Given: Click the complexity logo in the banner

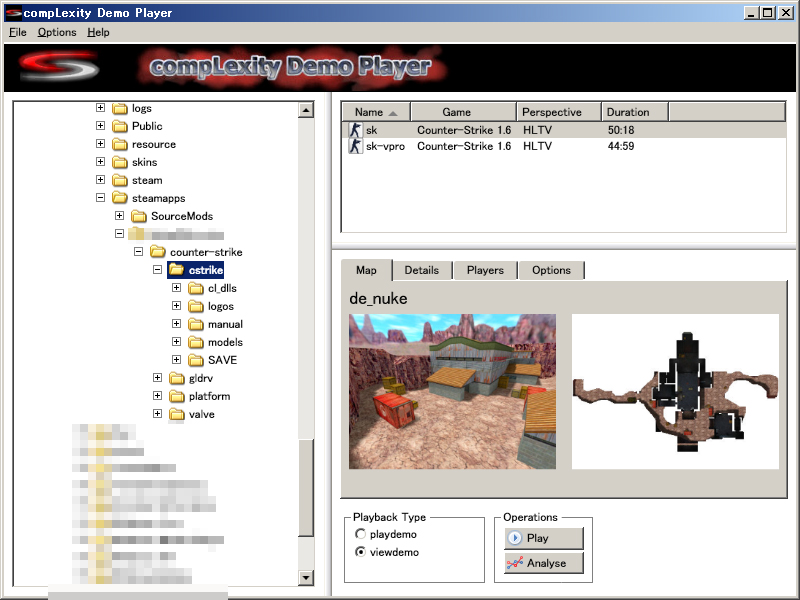Looking at the screenshot, I should (x=59, y=67).
